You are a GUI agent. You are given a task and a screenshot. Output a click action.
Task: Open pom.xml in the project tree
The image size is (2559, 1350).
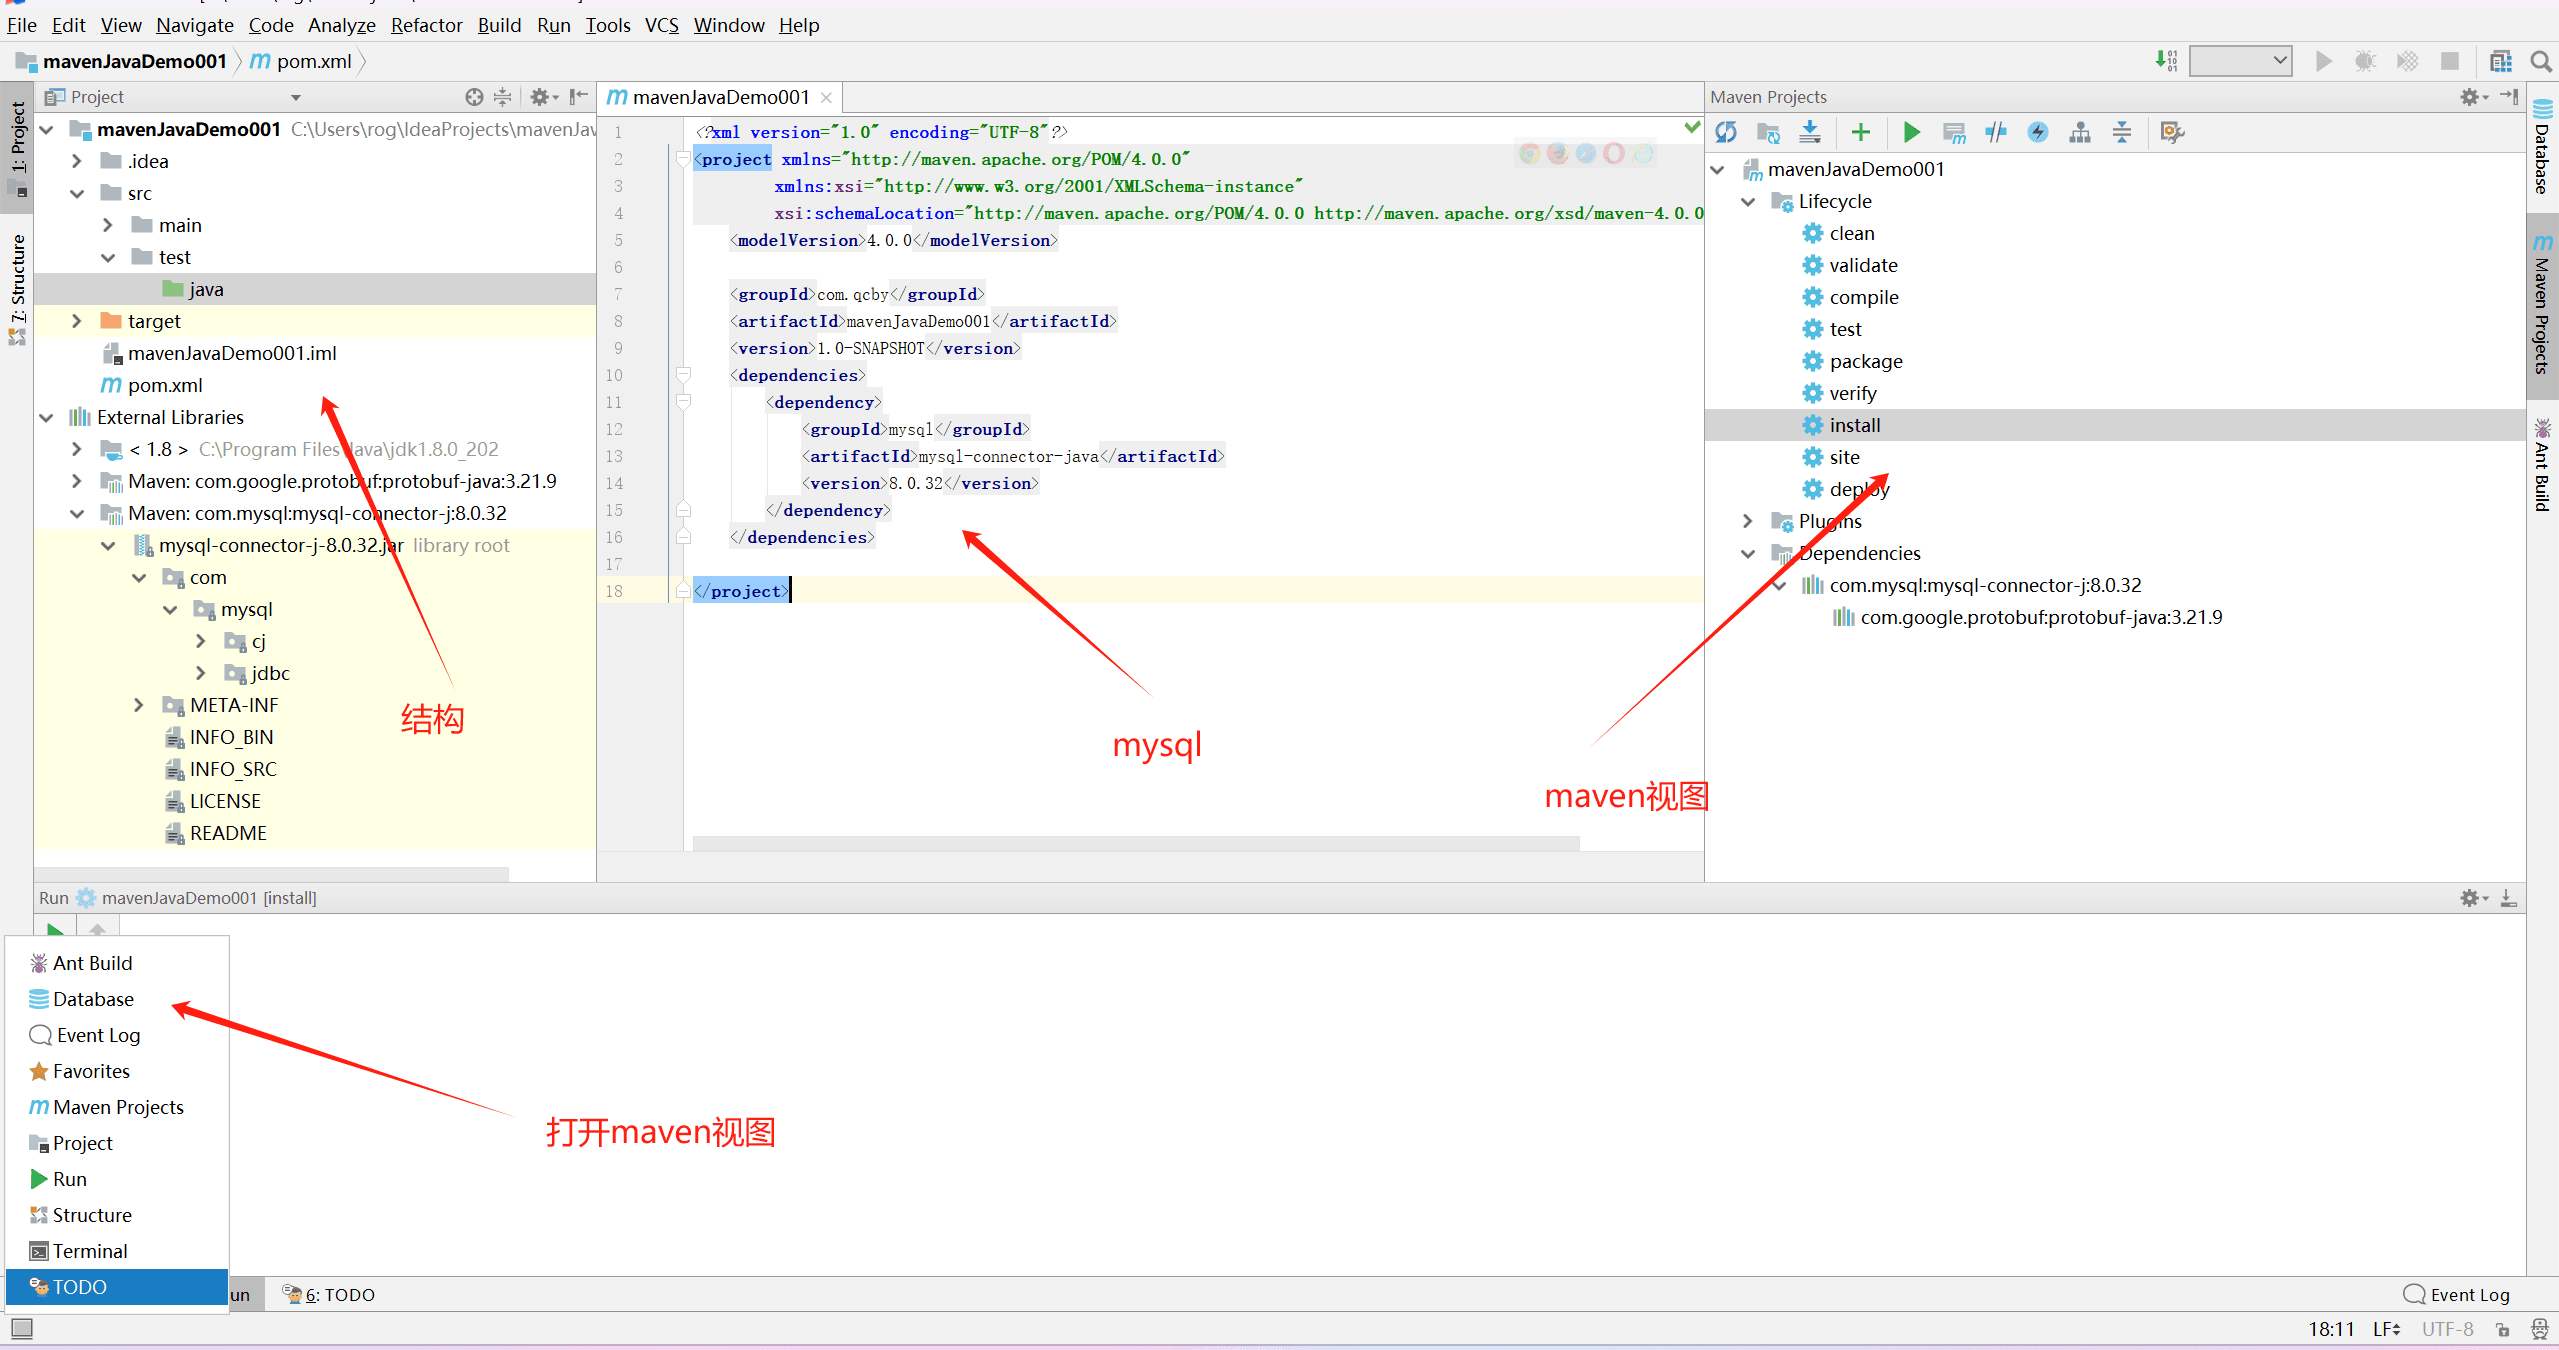tap(165, 385)
